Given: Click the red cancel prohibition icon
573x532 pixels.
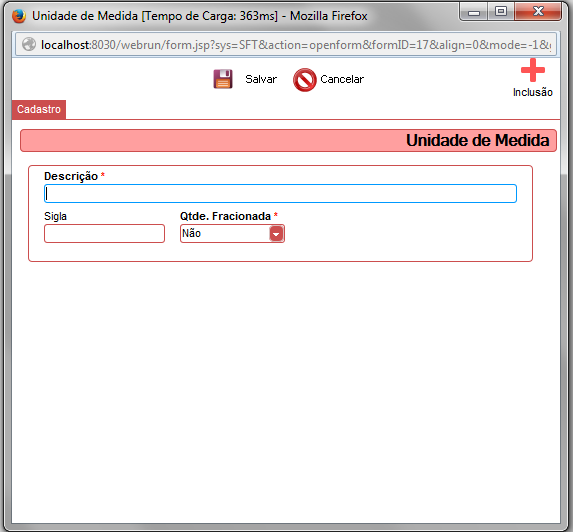Looking at the screenshot, I should (304, 80).
